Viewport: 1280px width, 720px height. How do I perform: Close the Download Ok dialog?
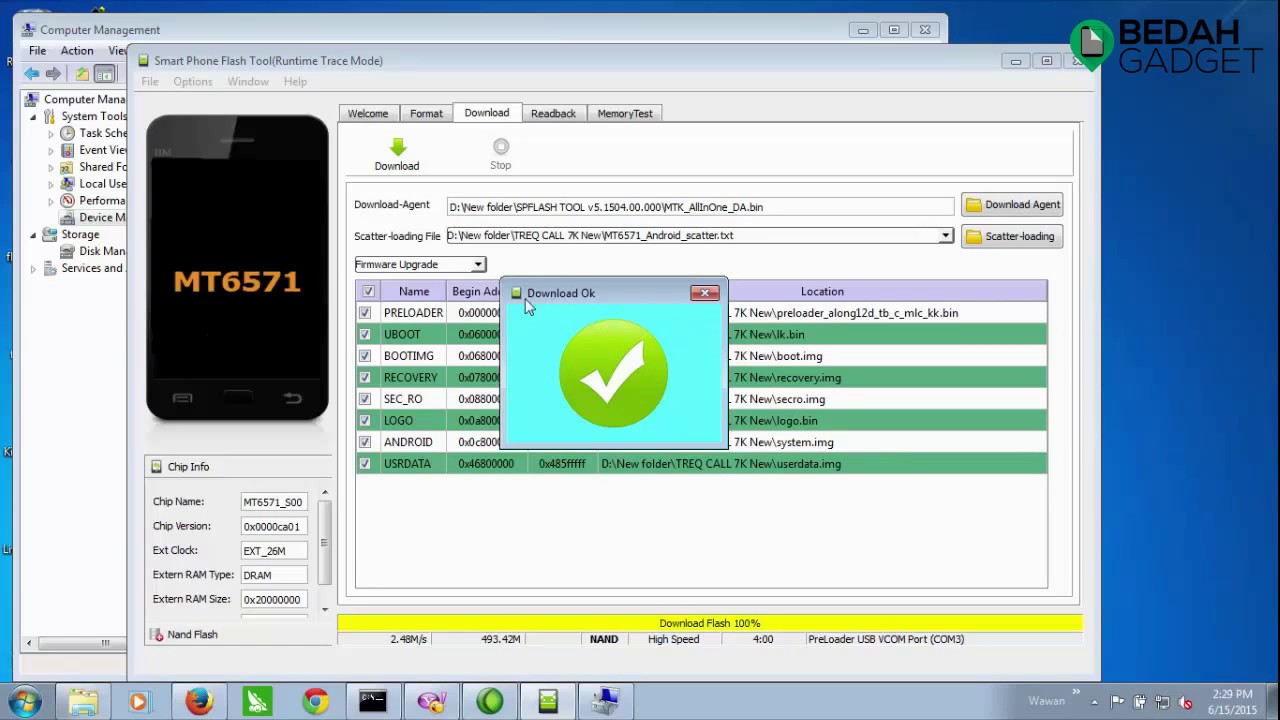(704, 293)
